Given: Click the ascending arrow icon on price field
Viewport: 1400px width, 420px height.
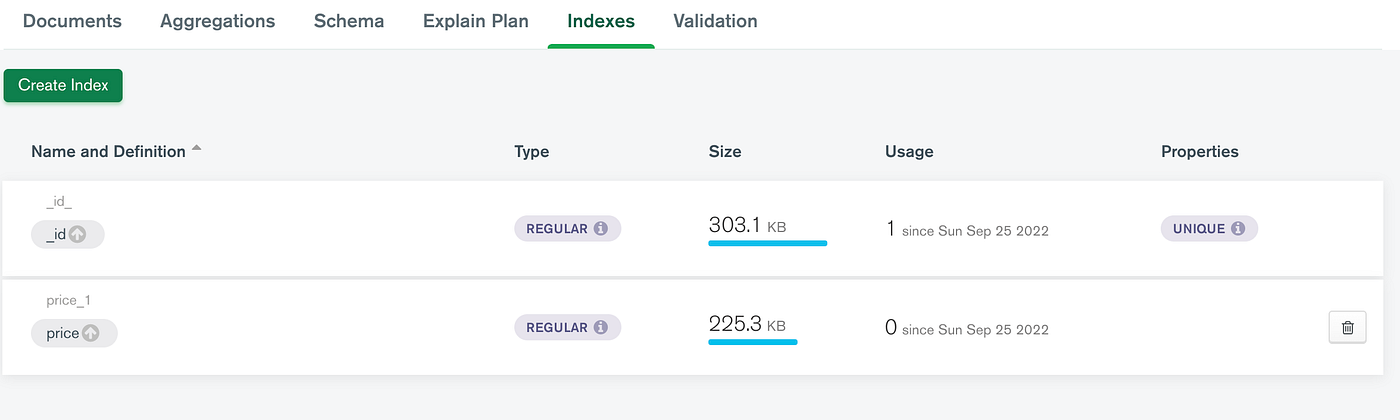Looking at the screenshot, I should 90,333.
